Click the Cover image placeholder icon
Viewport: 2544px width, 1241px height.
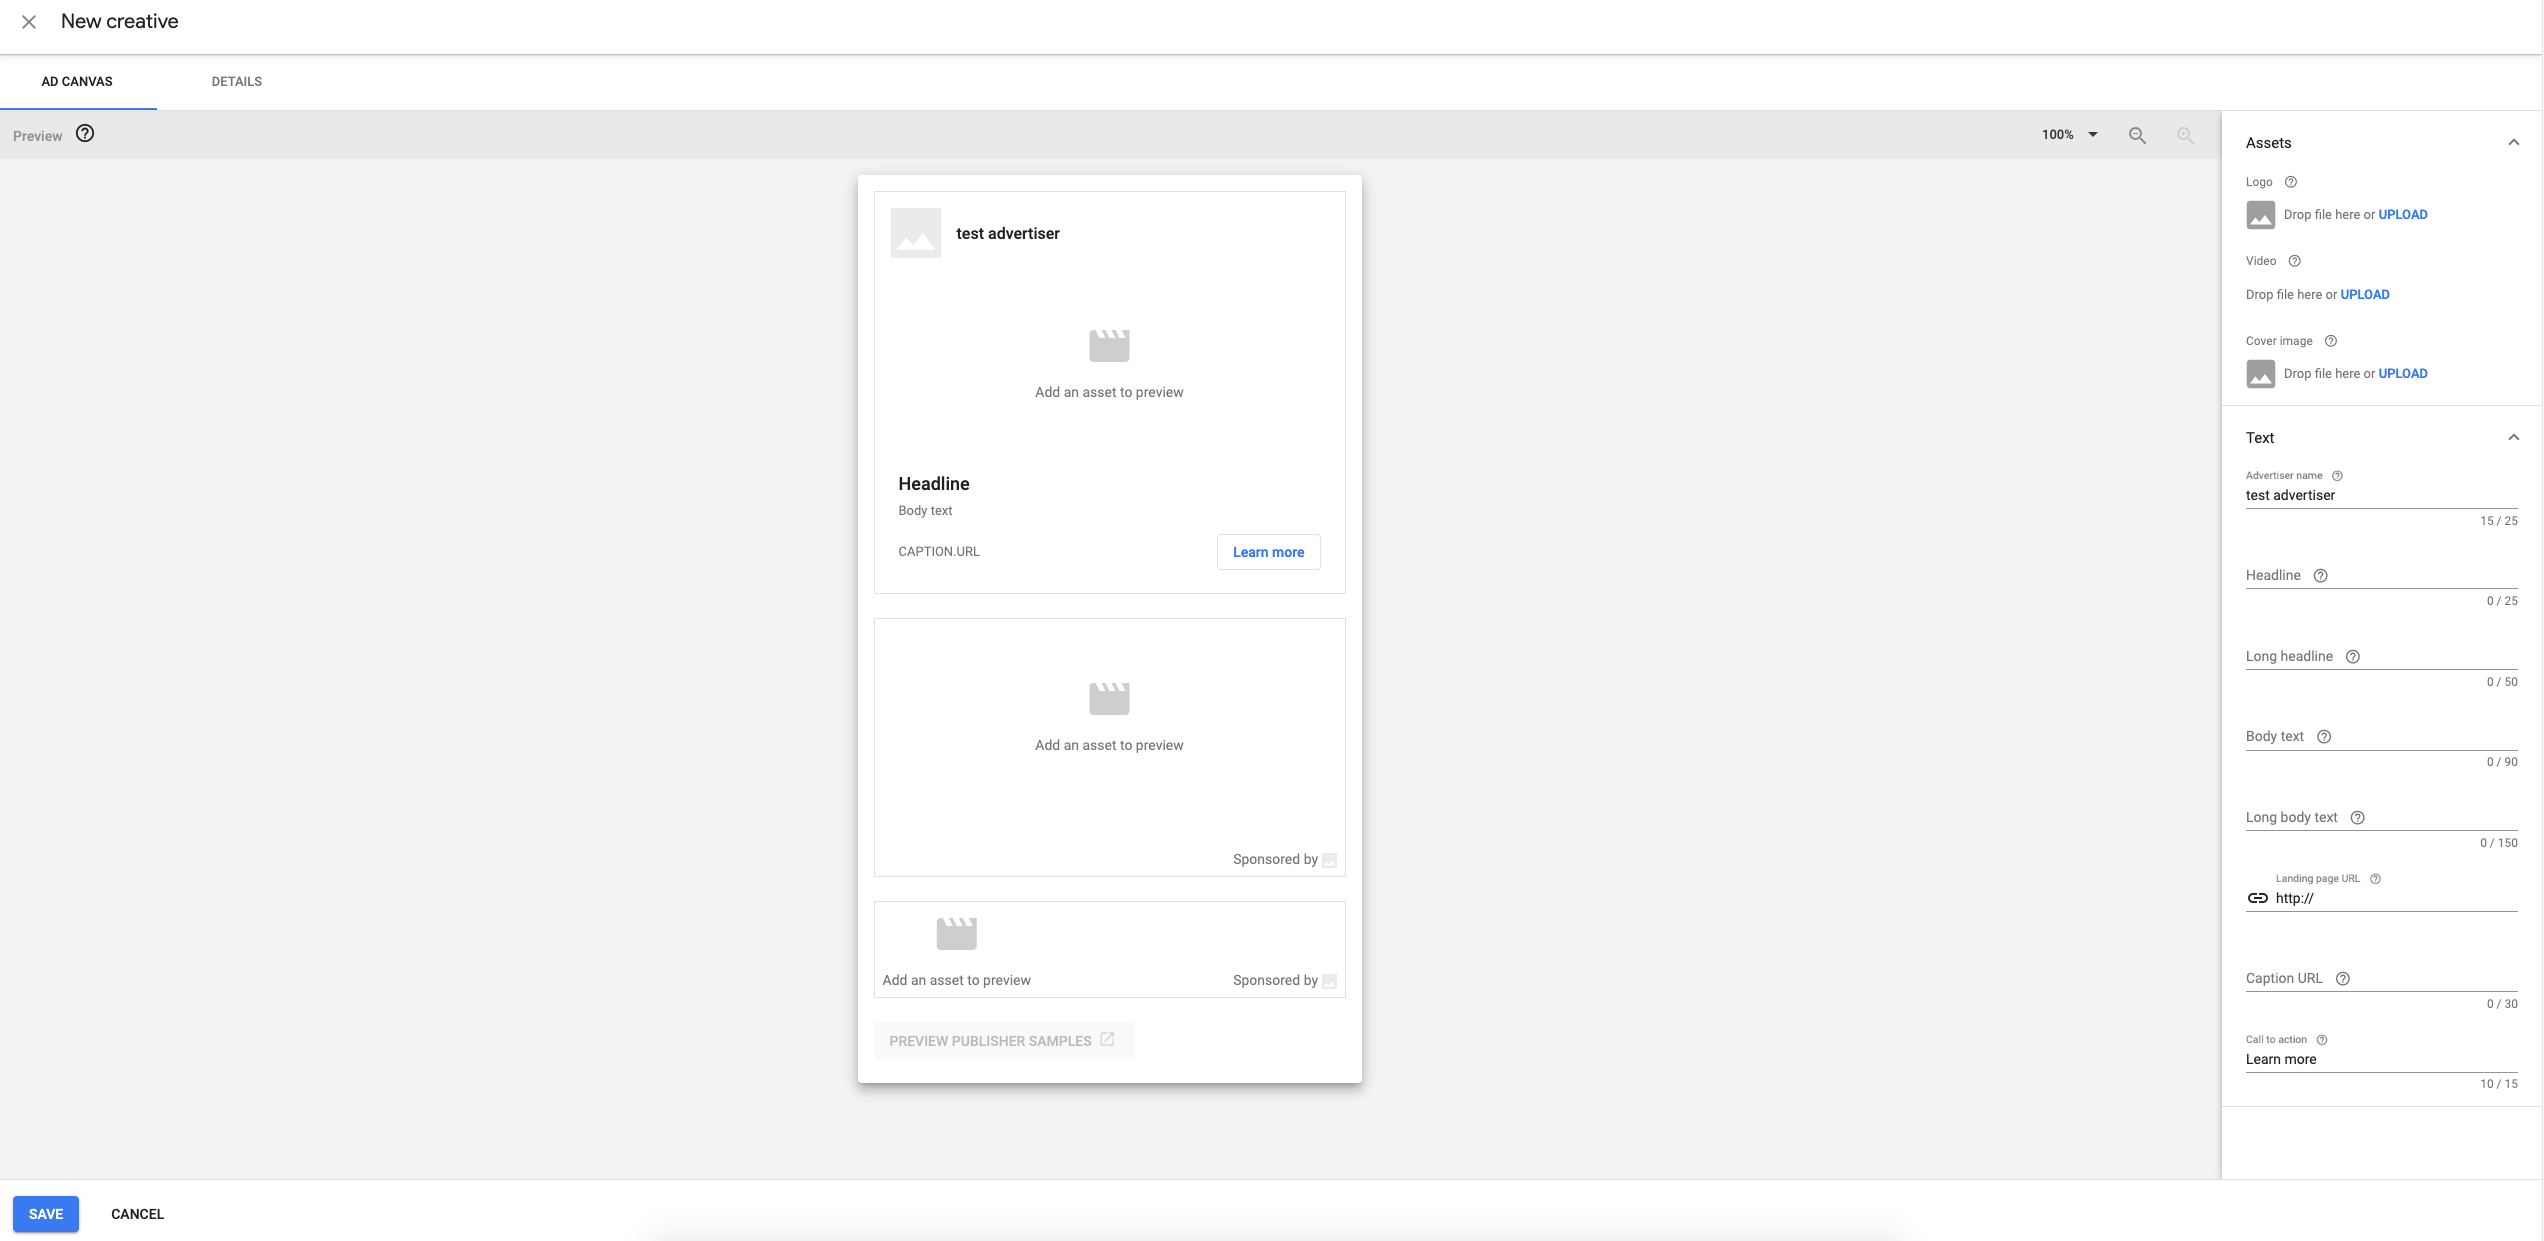(x=2260, y=374)
